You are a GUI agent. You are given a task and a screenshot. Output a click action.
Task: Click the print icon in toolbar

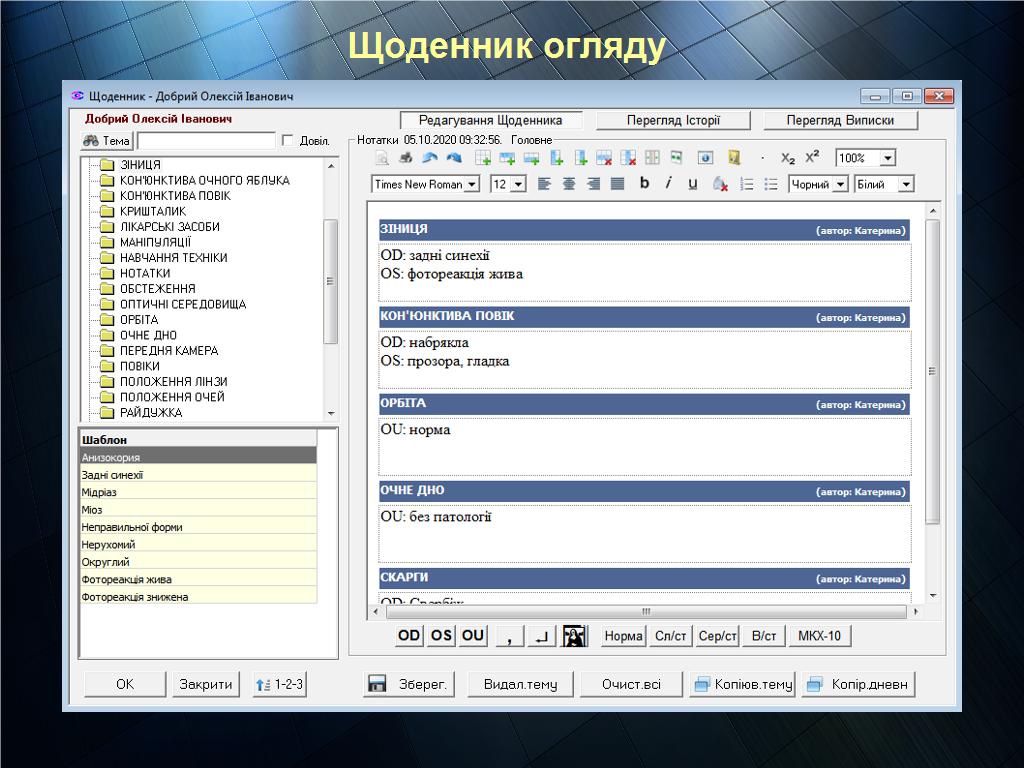pos(406,158)
